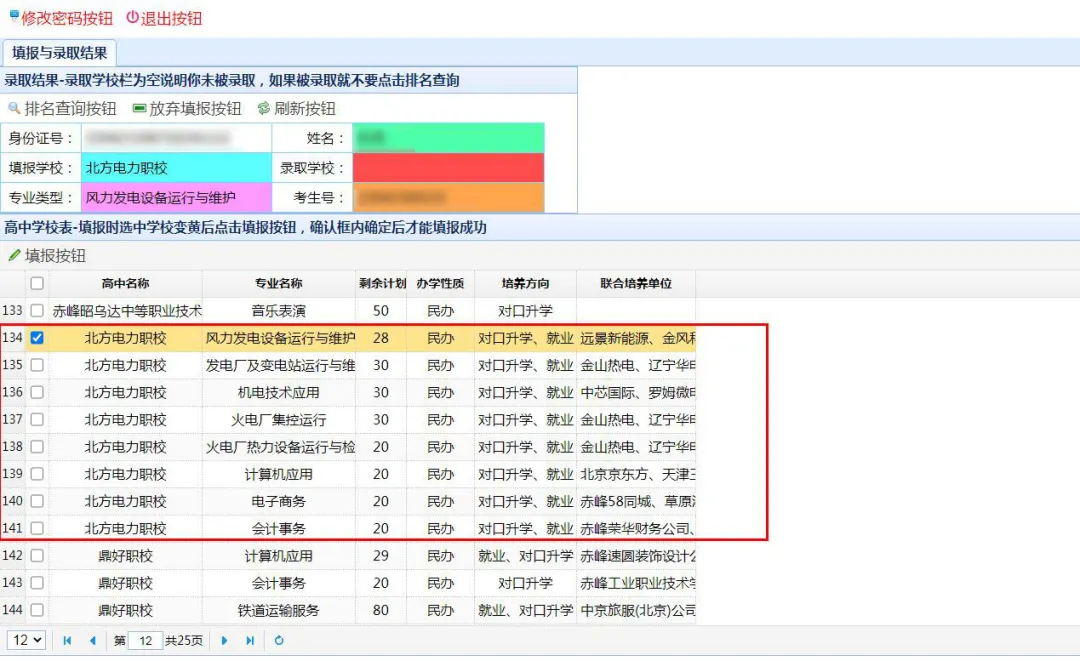The width and height of the screenshot is (1080, 661).
Task: Check row 133 赤峰昭乌达 音乐表演 checkbox
Action: point(37,311)
